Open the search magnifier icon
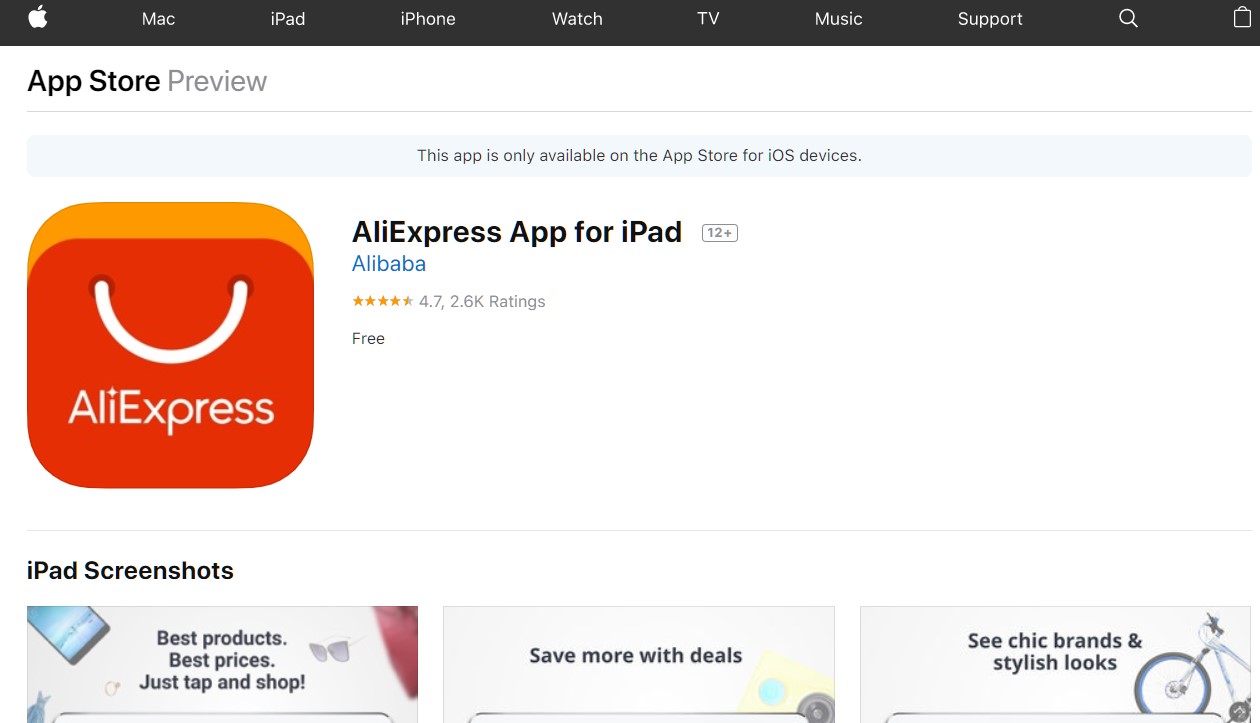This screenshot has height=723, width=1260. tap(1128, 18)
